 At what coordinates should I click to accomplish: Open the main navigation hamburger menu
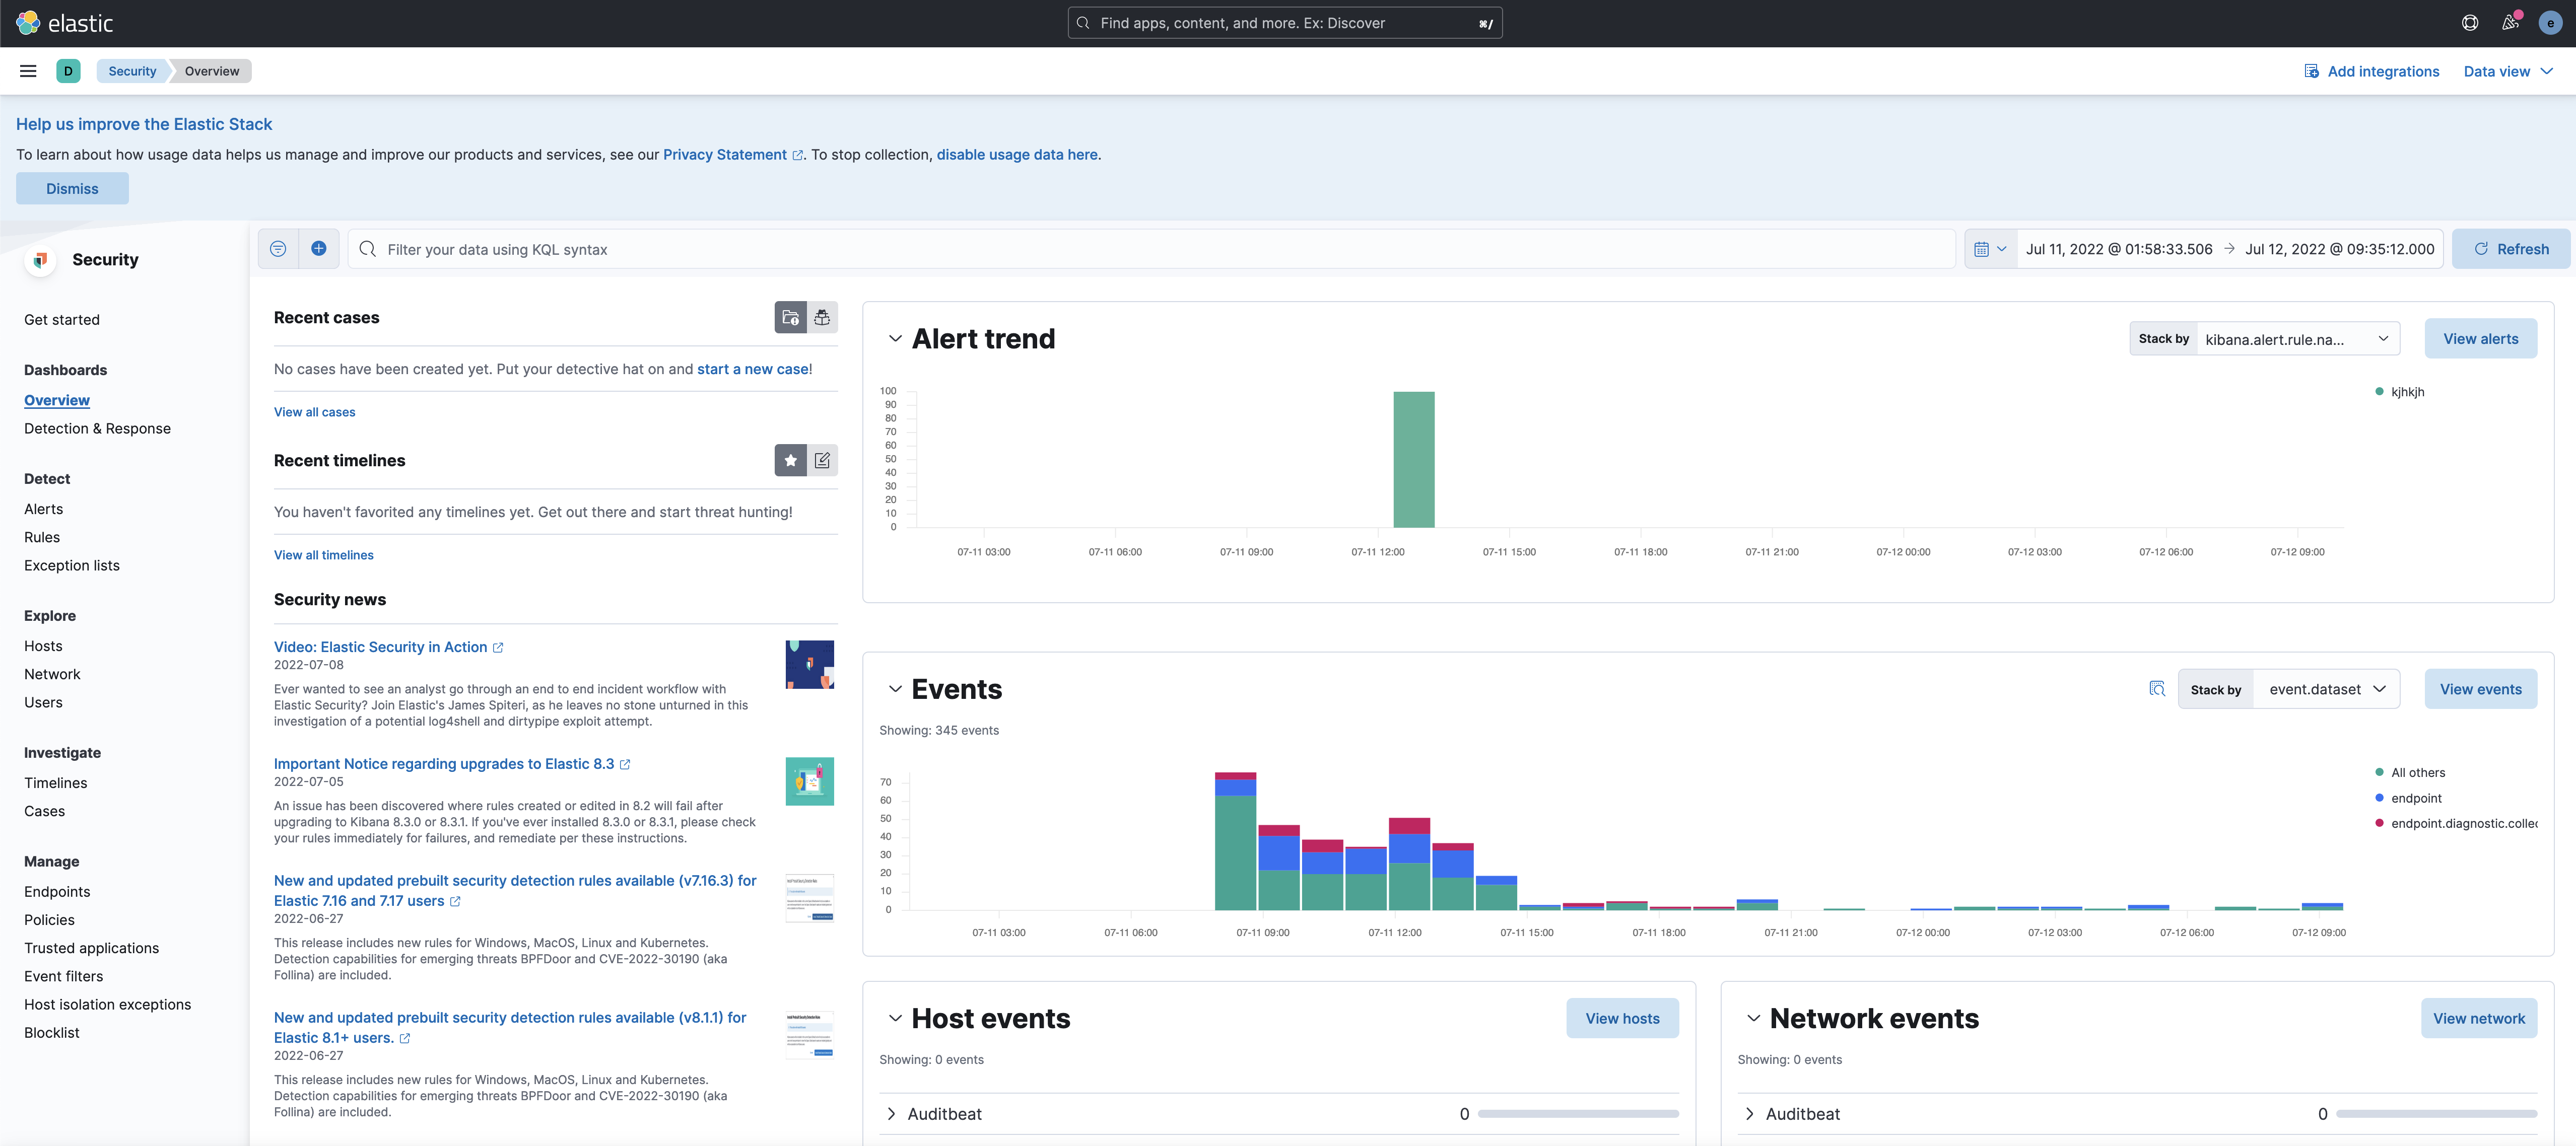click(27, 70)
